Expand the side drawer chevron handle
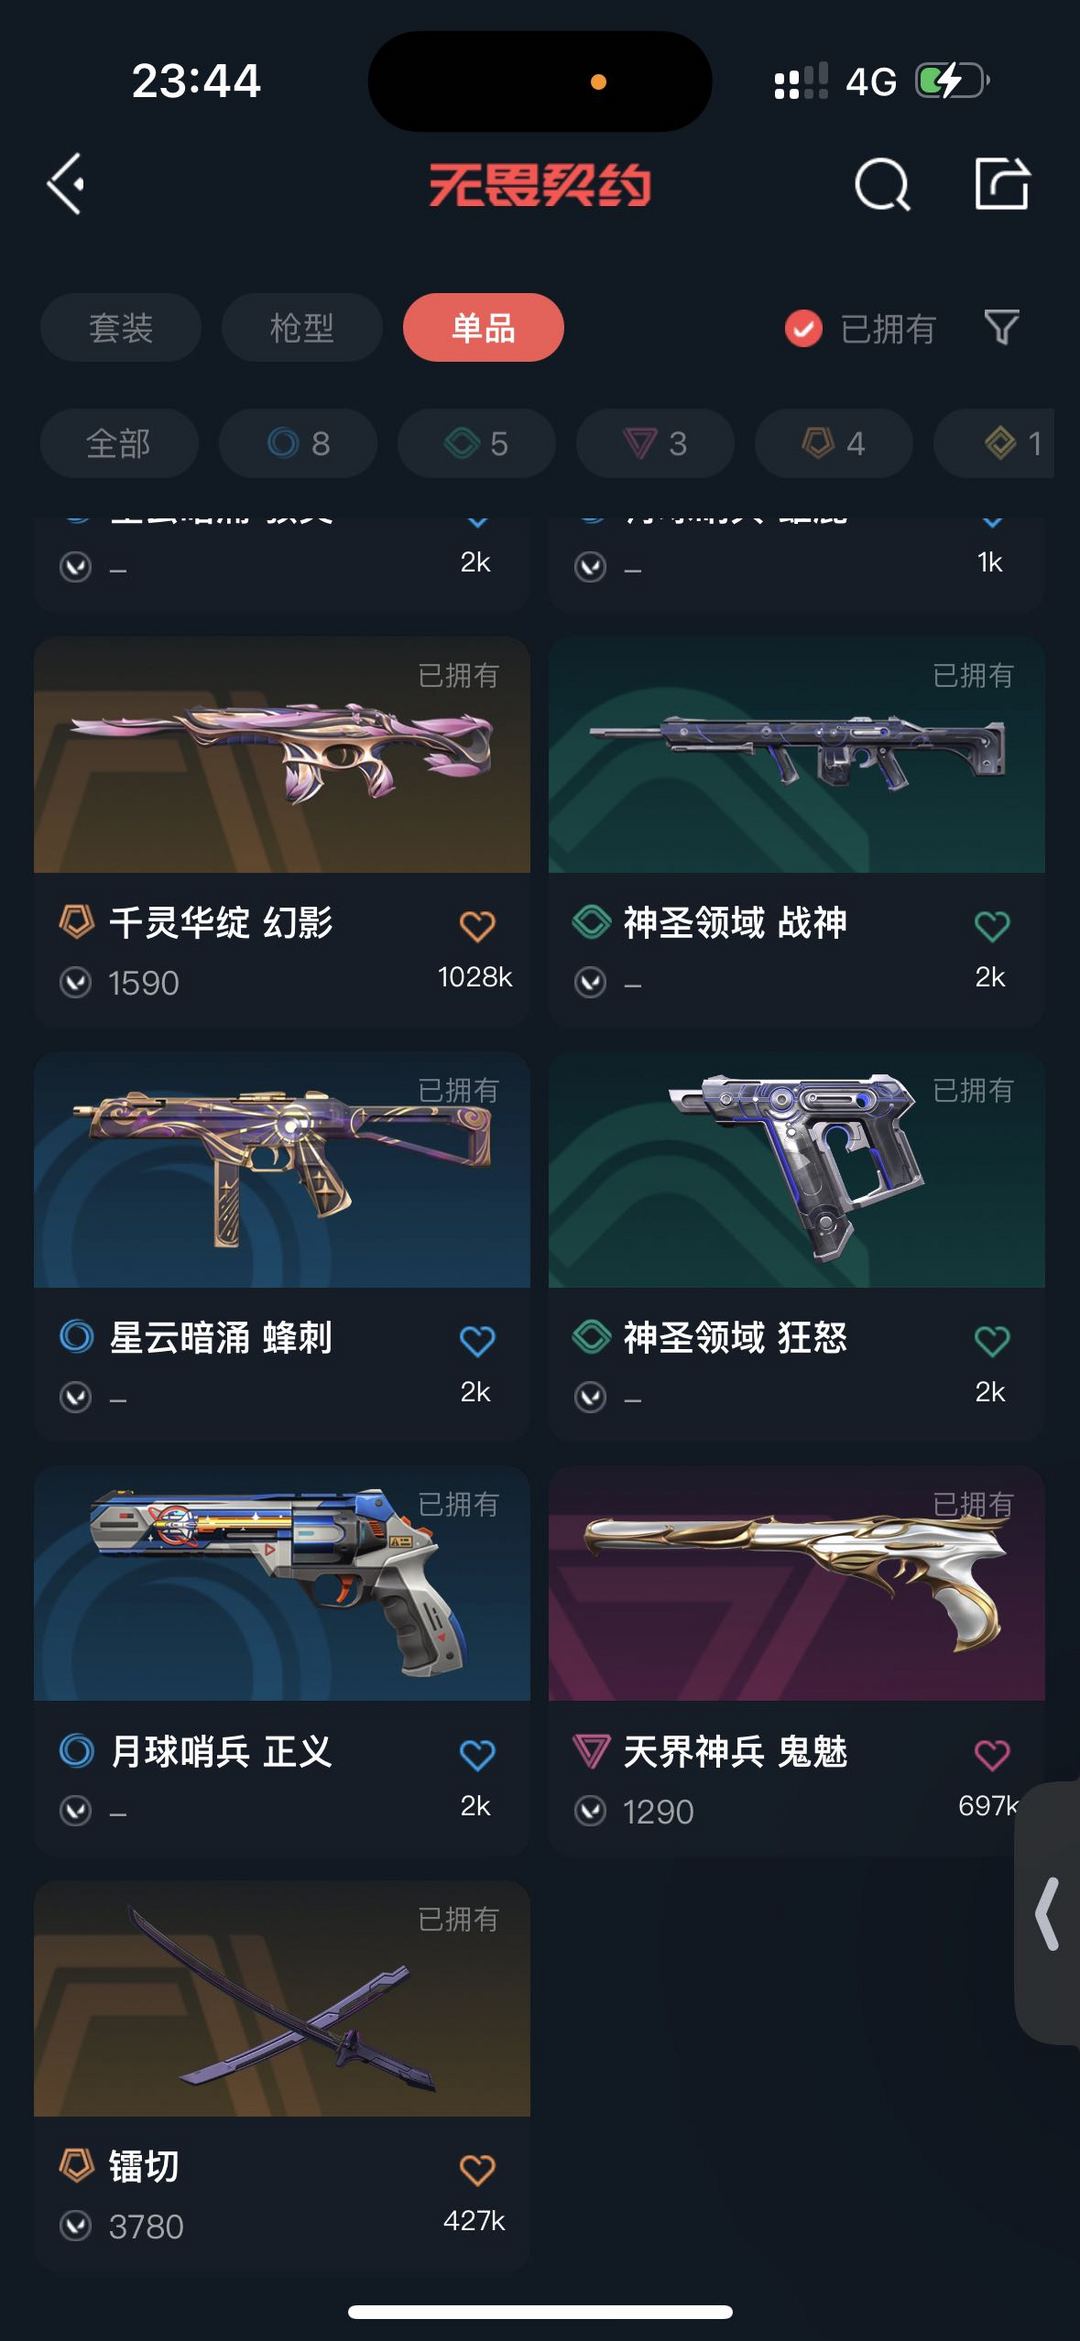 pos(1047,1913)
